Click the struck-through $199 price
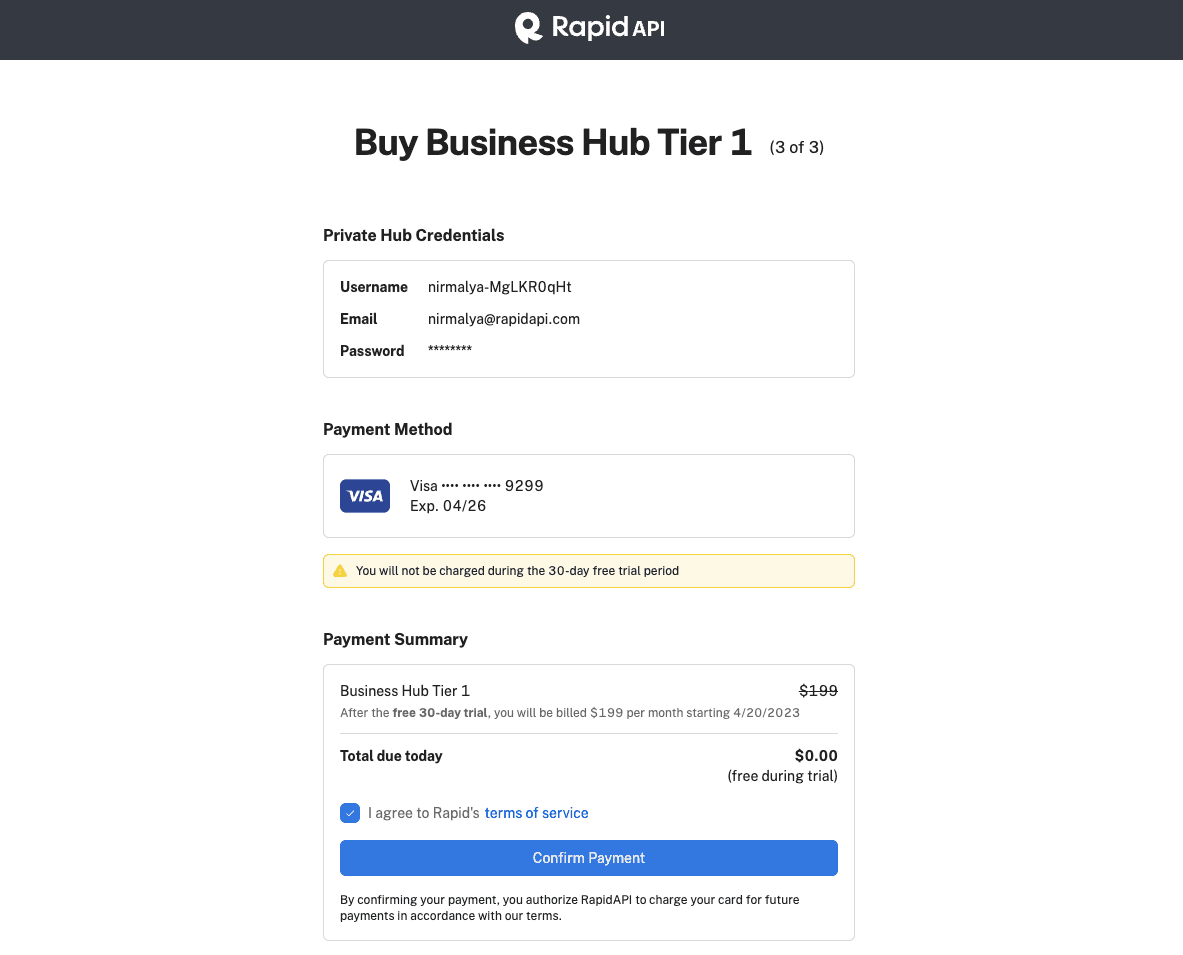This screenshot has height=955, width=1183. (819, 691)
